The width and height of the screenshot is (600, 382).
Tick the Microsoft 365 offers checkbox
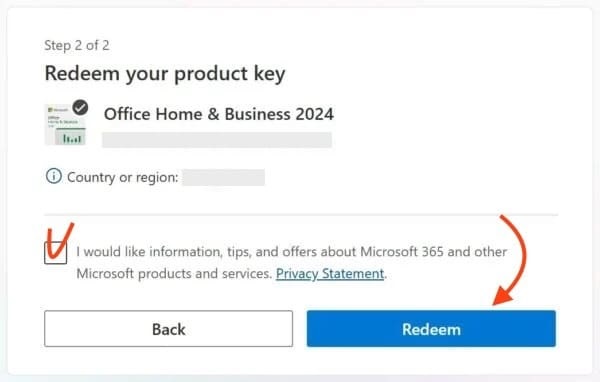click(55, 253)
